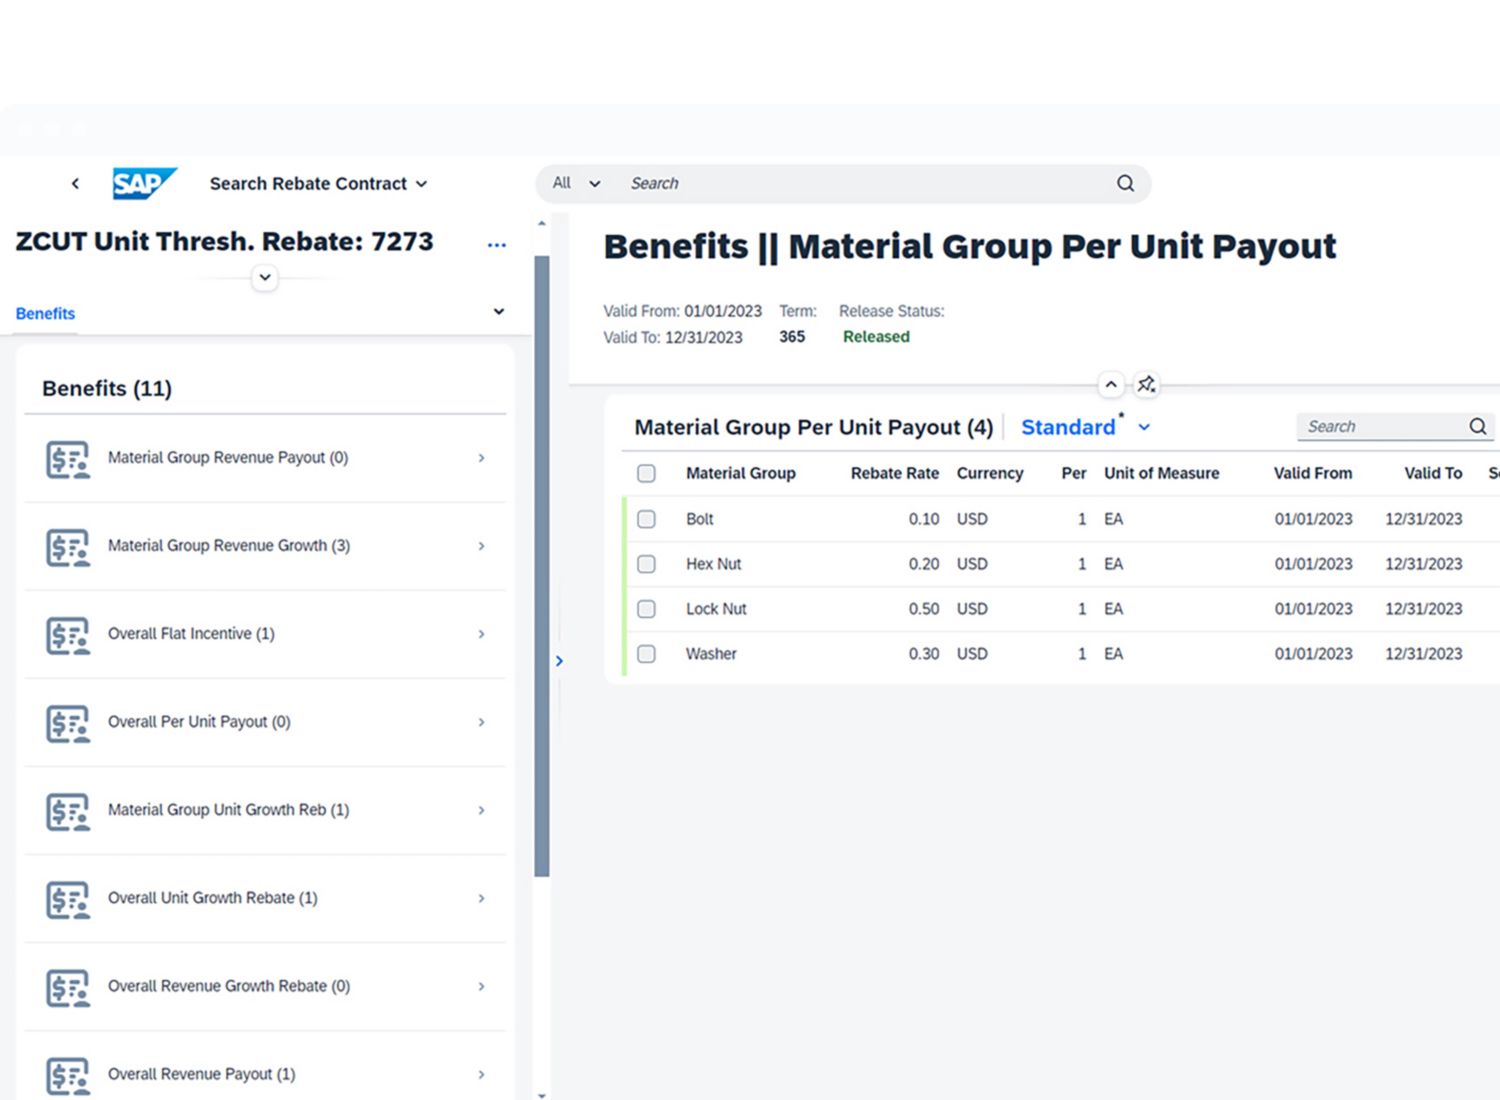
Task: Click the table search input field
Action: 1380,427
